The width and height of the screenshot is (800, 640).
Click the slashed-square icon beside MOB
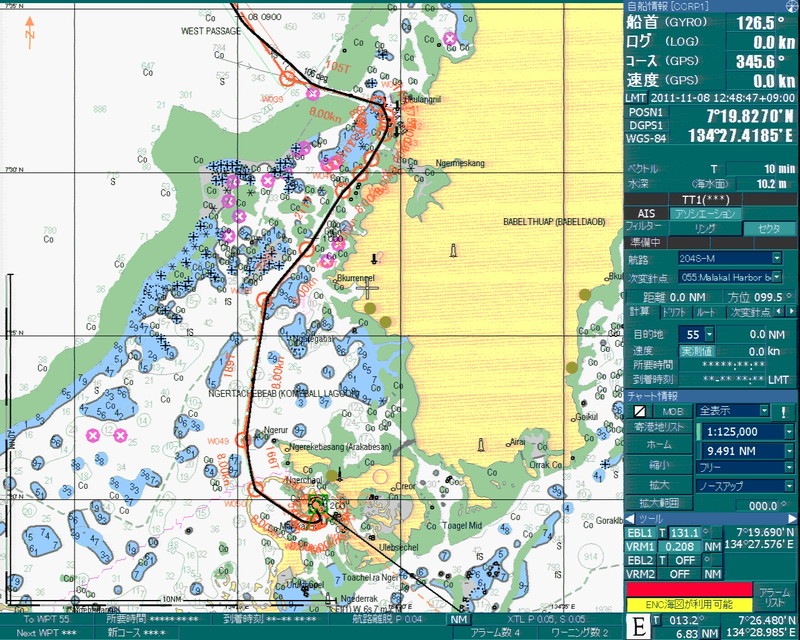click(639, 411)
